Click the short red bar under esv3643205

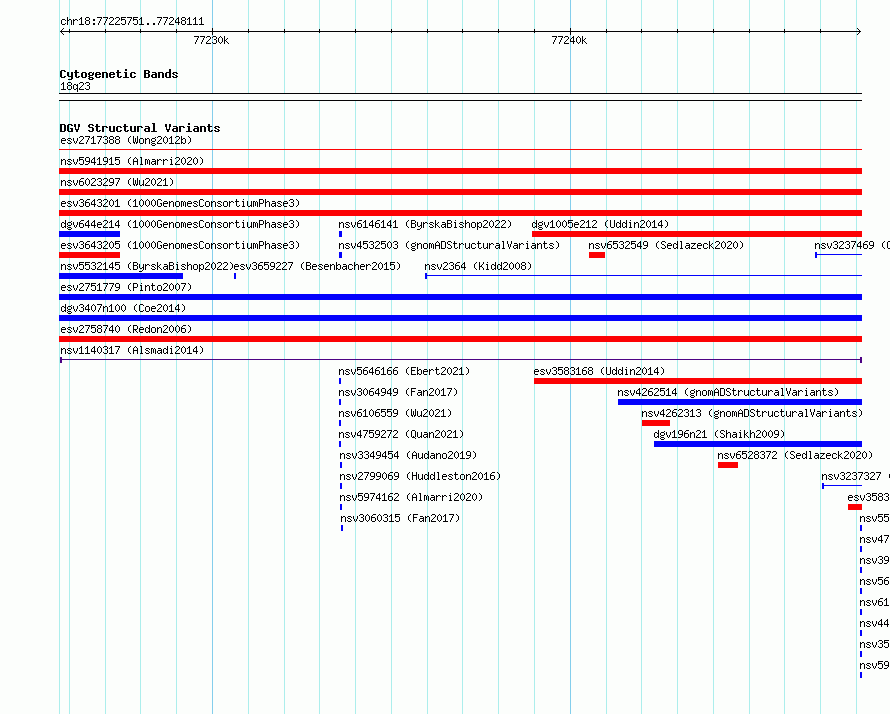click(x=90, y=255)
